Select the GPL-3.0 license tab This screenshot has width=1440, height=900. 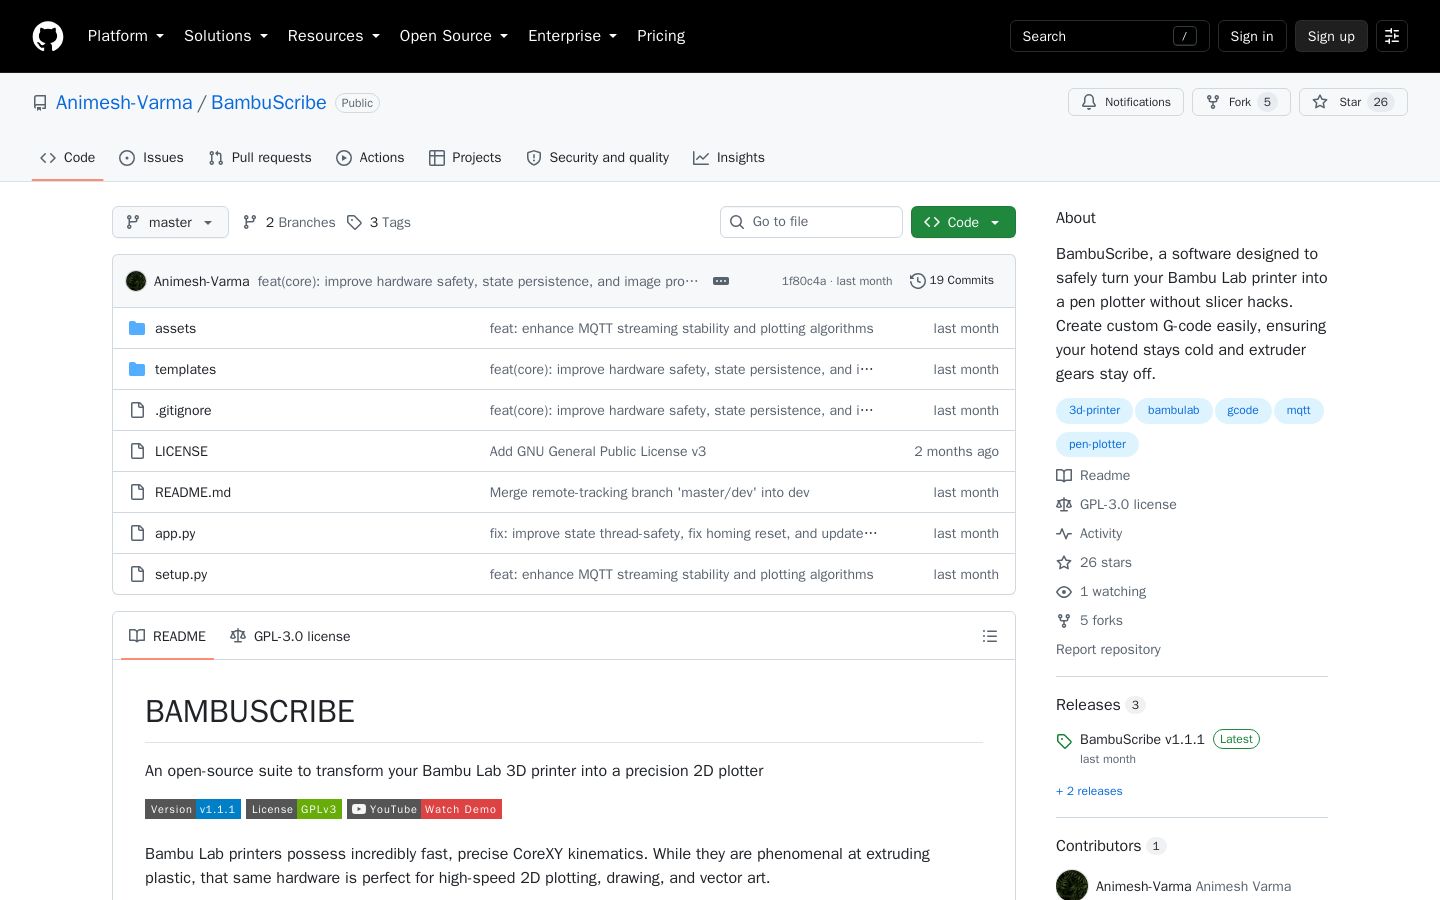290,636
